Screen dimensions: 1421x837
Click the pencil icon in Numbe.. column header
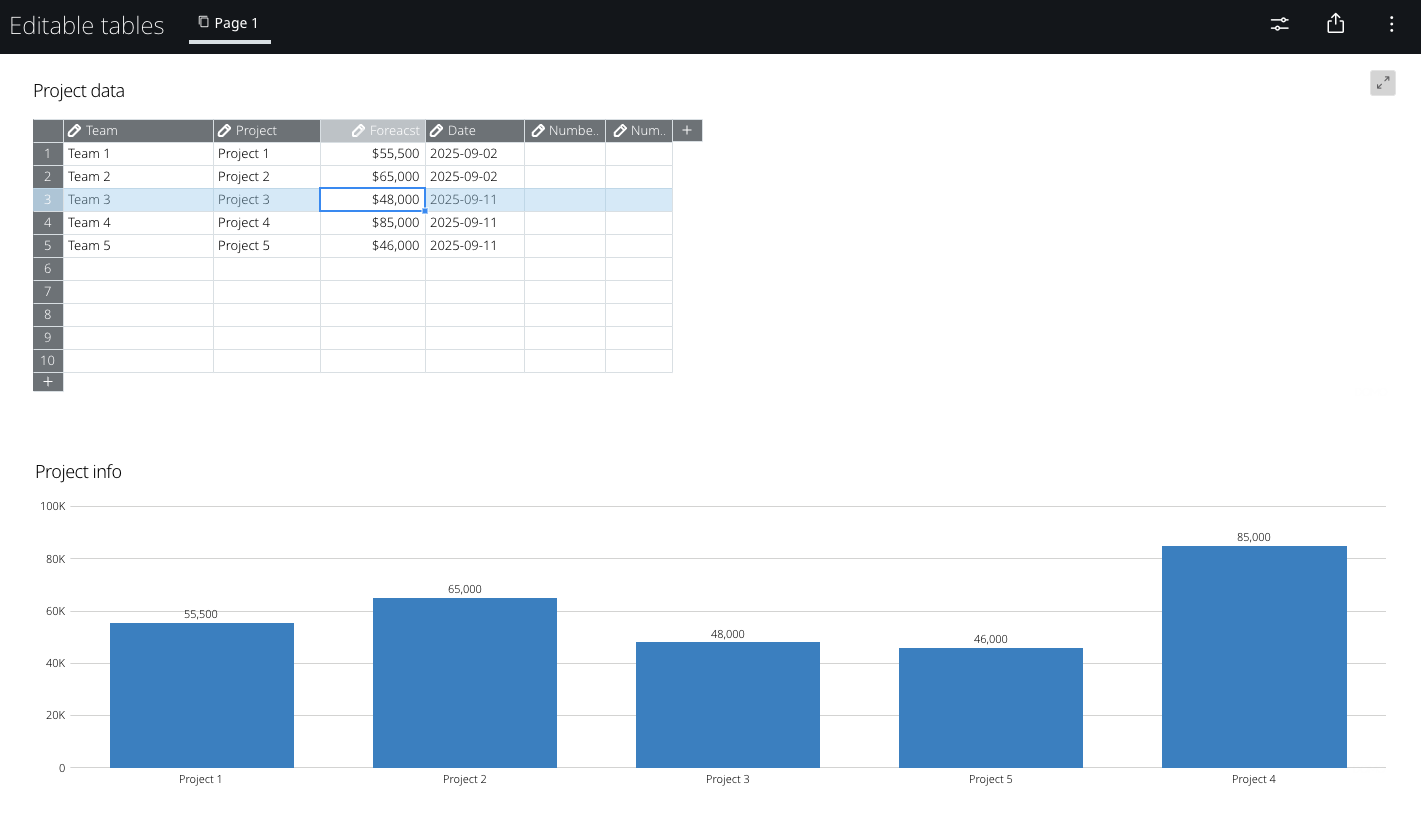click(x=538, y=131)
